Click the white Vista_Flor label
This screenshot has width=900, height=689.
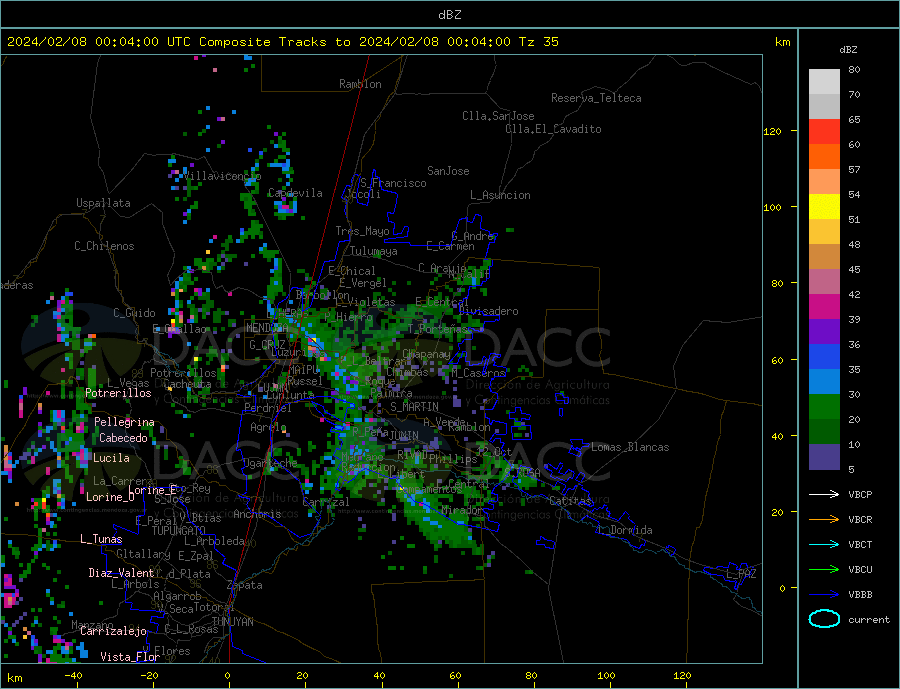coord(130,657)
